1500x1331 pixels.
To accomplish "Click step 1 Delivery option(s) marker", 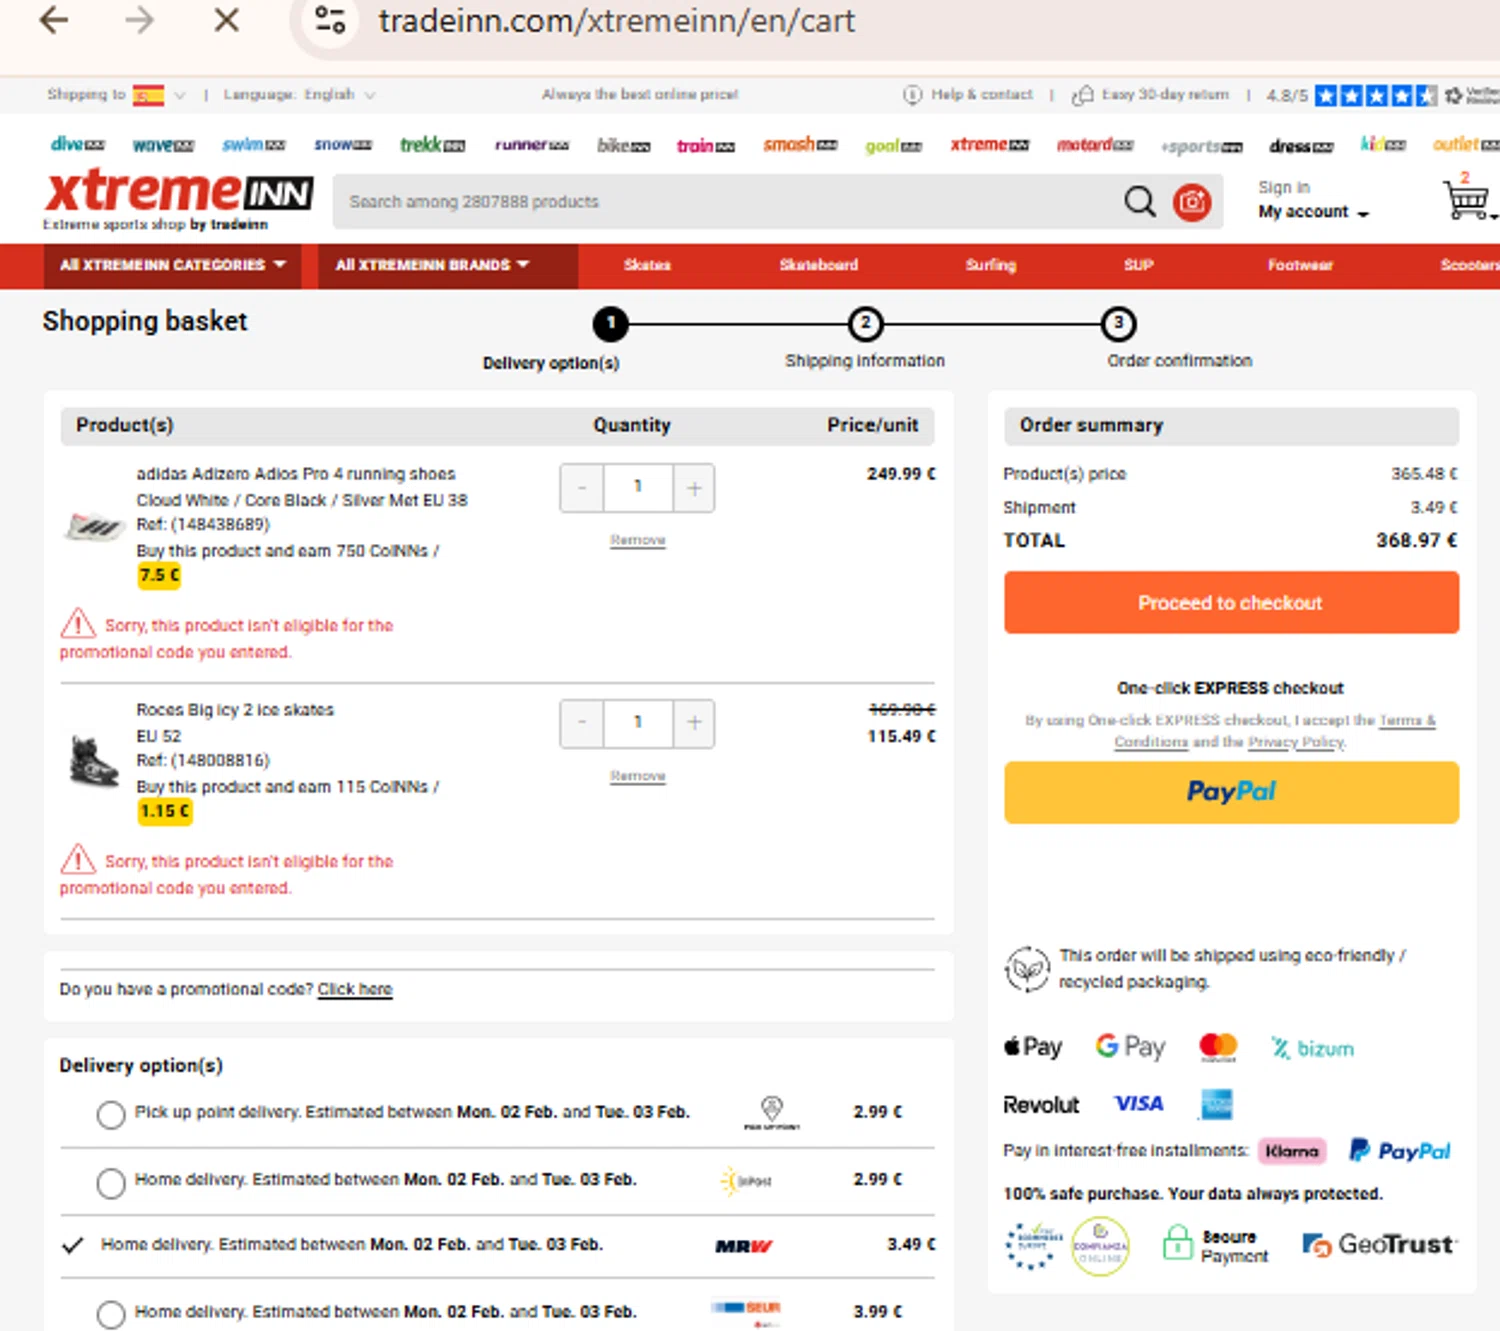I will click(611, 324).
